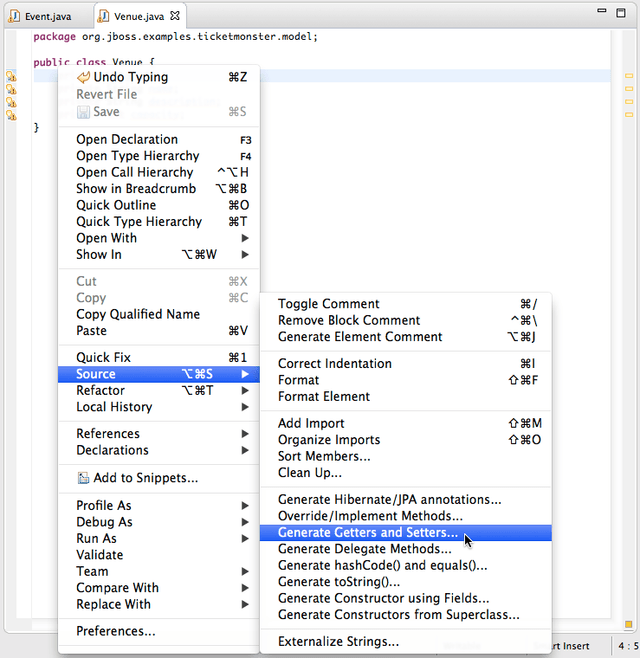Choose Organize Imports from Source menu
Viewport: 640px width, 658px height.
[329, 440]
